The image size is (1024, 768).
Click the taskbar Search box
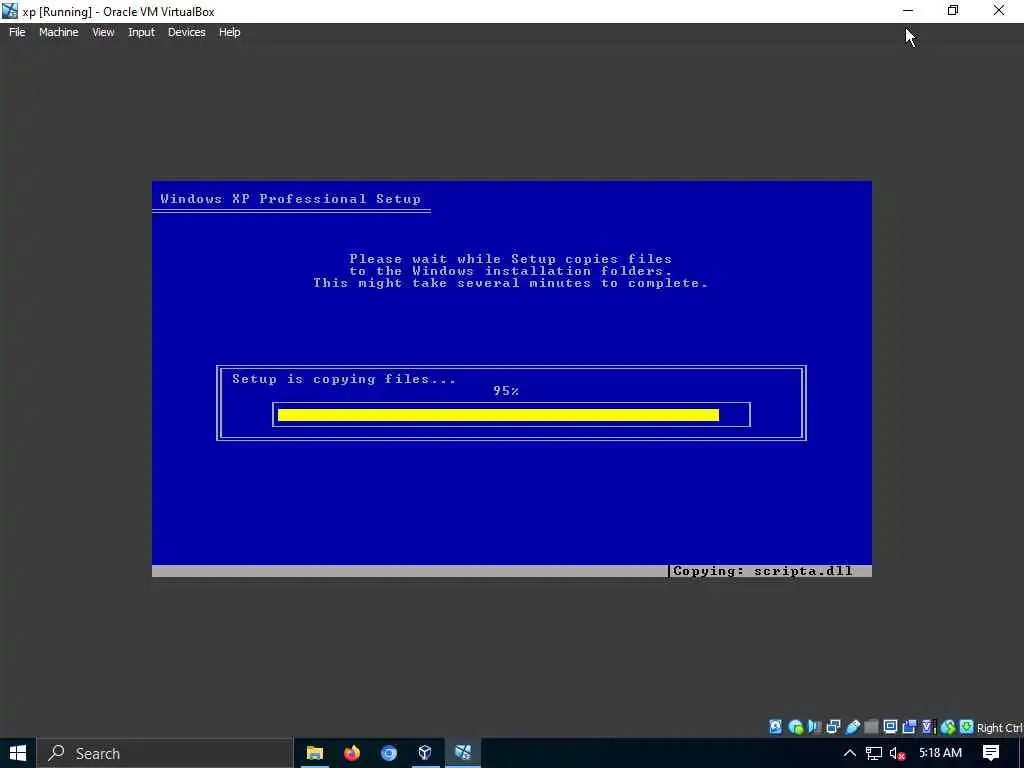pyautogui.click(x=165, y=753)
